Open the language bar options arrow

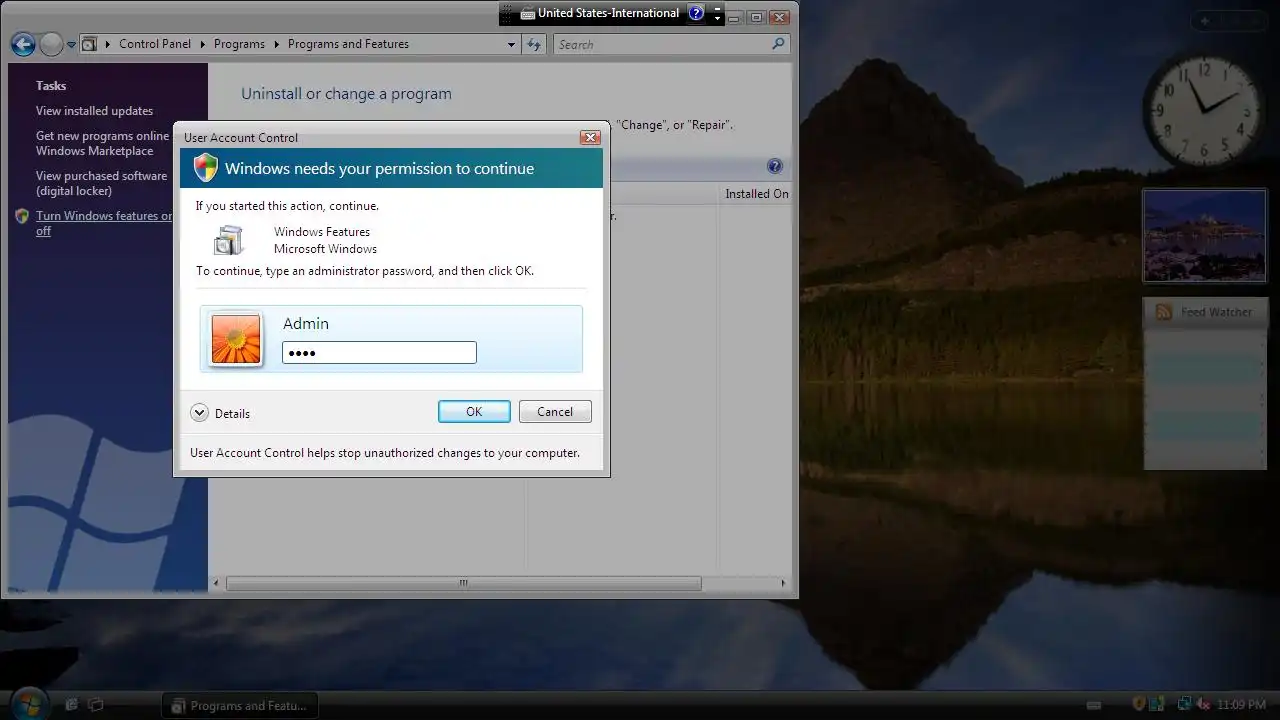[x=717, y=17]
